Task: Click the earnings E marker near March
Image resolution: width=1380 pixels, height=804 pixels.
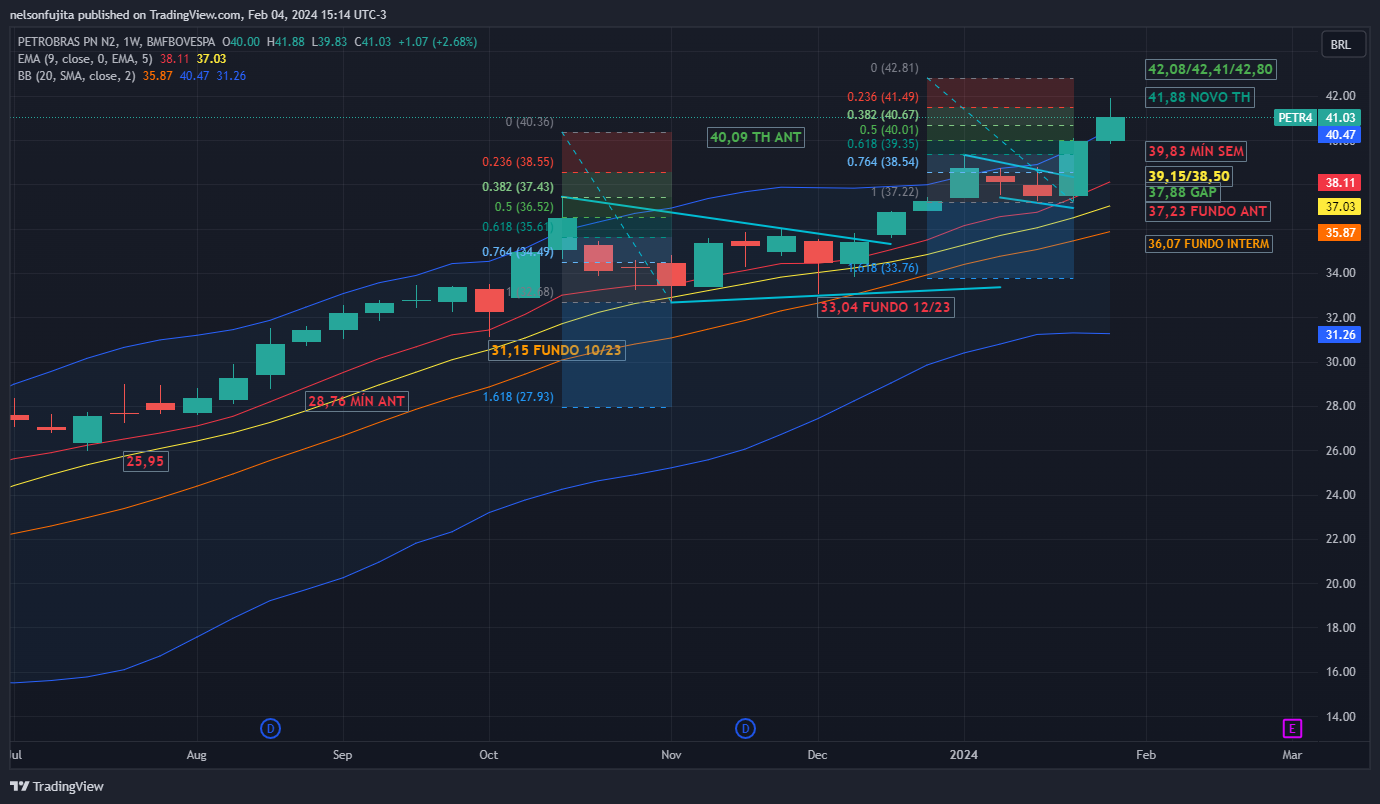Action: tap(1292, 728)
